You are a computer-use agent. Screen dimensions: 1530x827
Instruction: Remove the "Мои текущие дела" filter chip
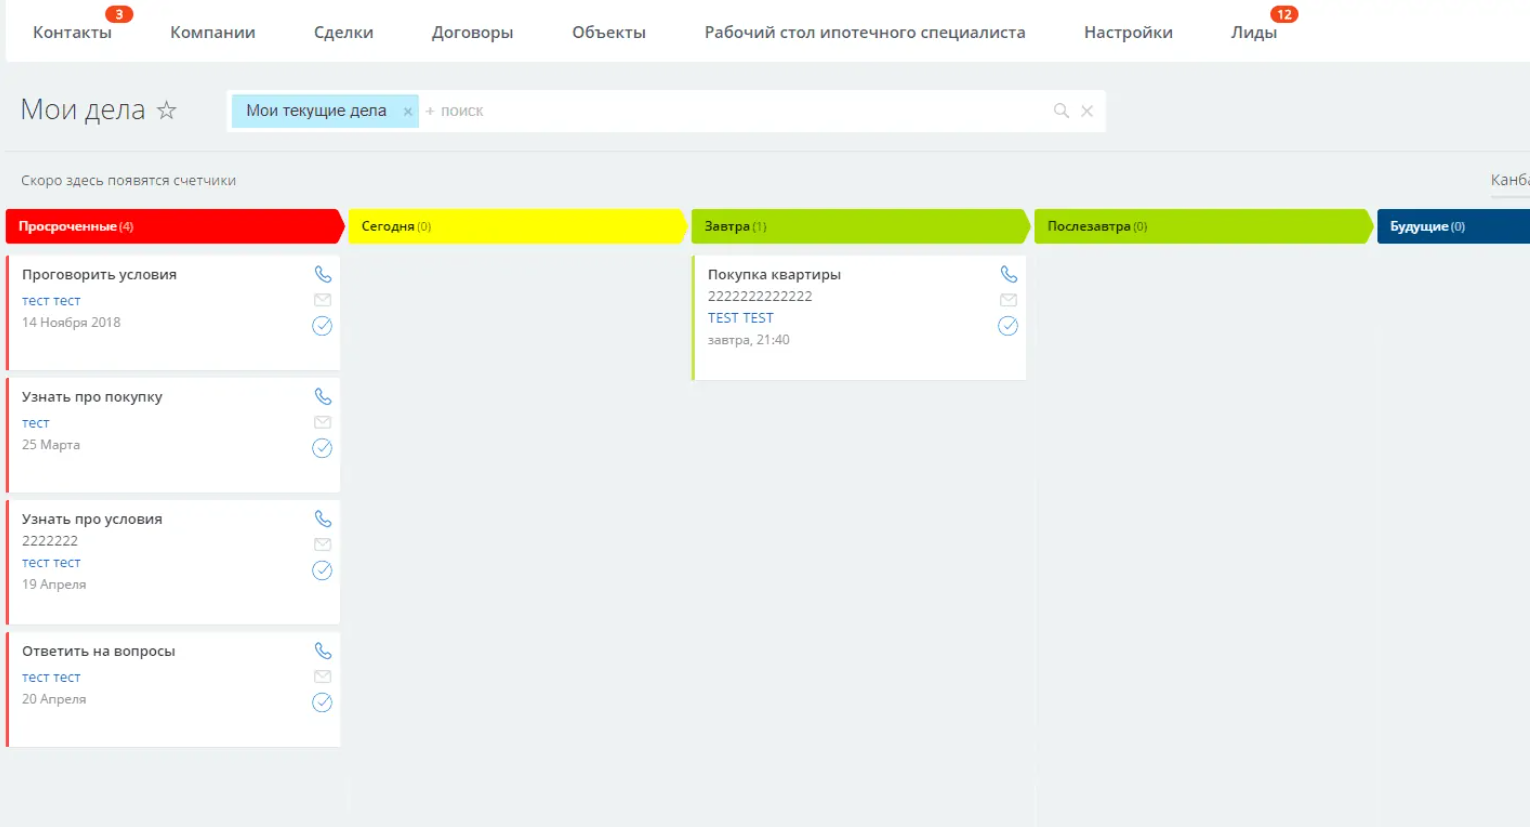(x=408, y=112)
